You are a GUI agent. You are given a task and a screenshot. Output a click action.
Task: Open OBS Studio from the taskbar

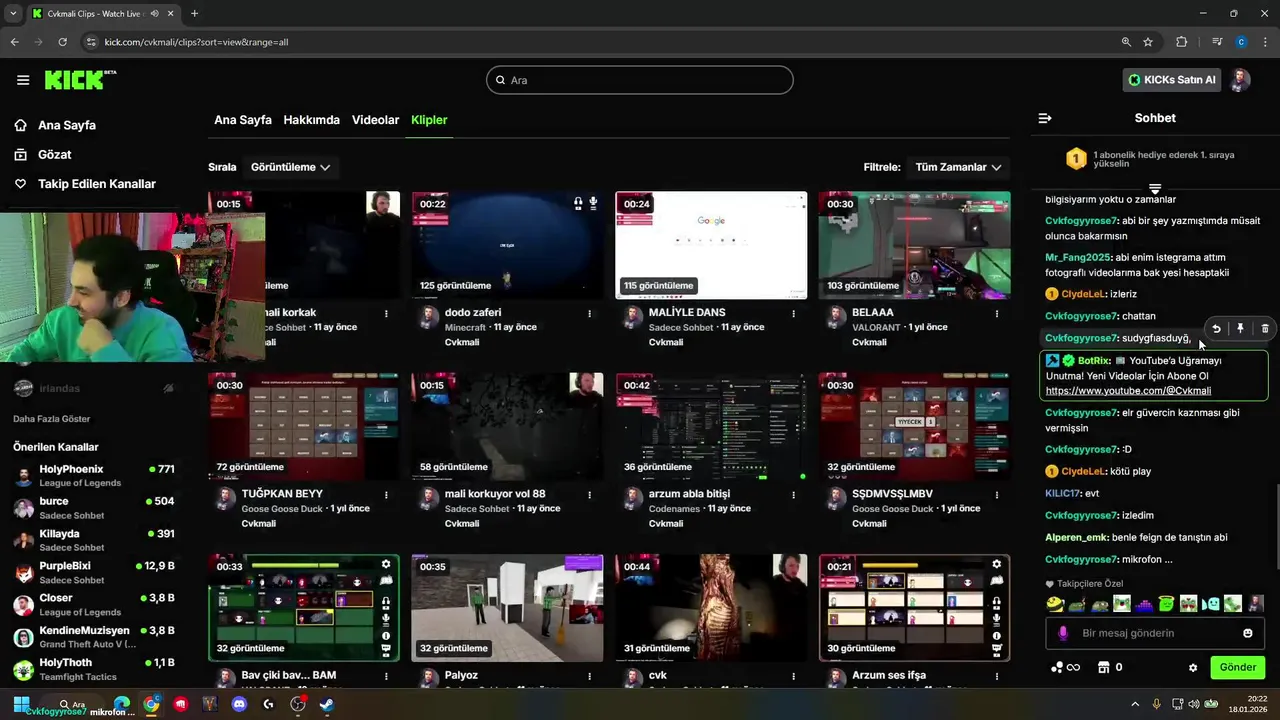click(298, 704)
